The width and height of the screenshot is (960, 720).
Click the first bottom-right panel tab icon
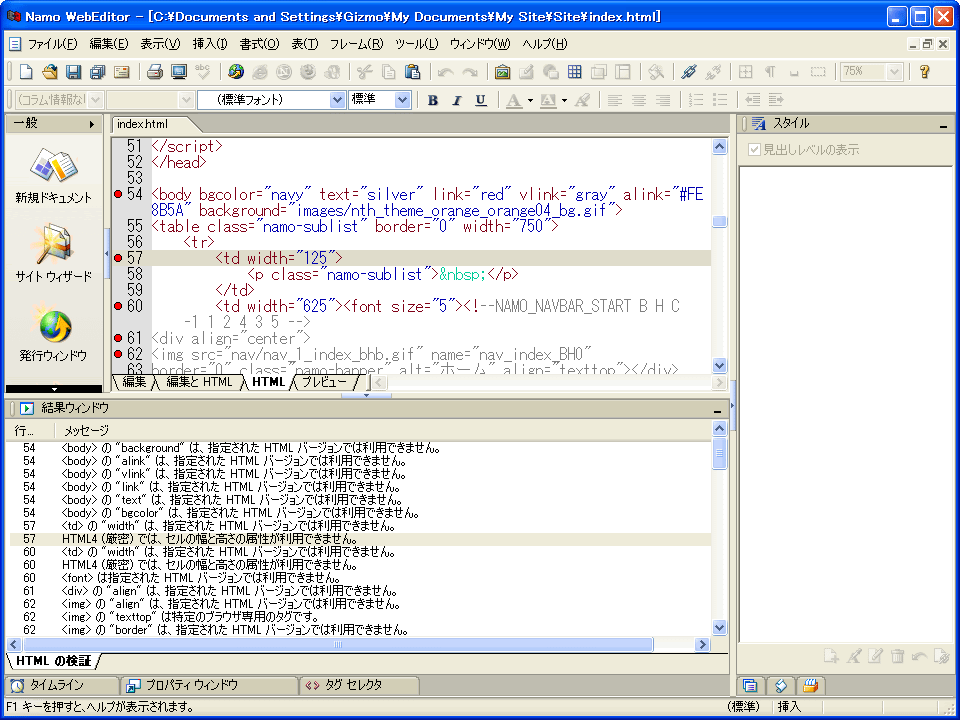[x=750, y=686]
